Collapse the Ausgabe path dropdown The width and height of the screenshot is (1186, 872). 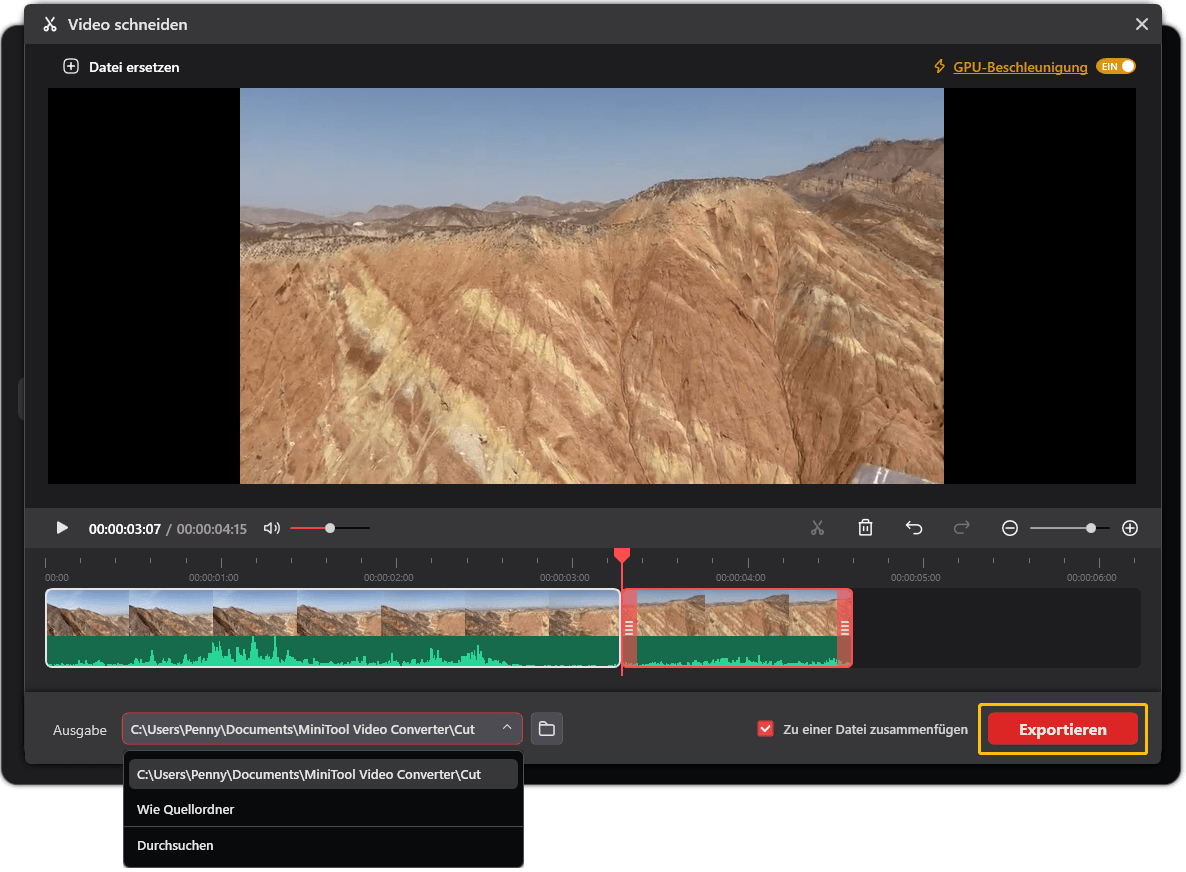[507, 728]
